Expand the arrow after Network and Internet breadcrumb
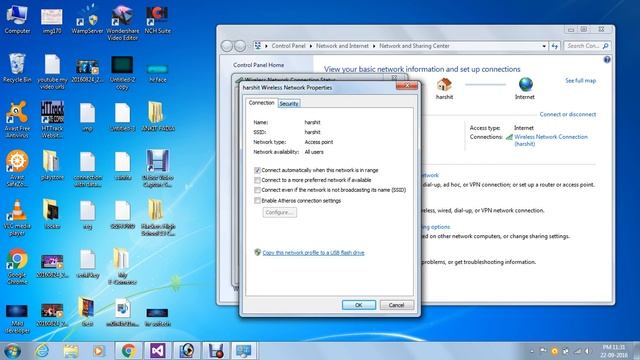This screenshot has height=360, width=640. [x=374, y=46]
